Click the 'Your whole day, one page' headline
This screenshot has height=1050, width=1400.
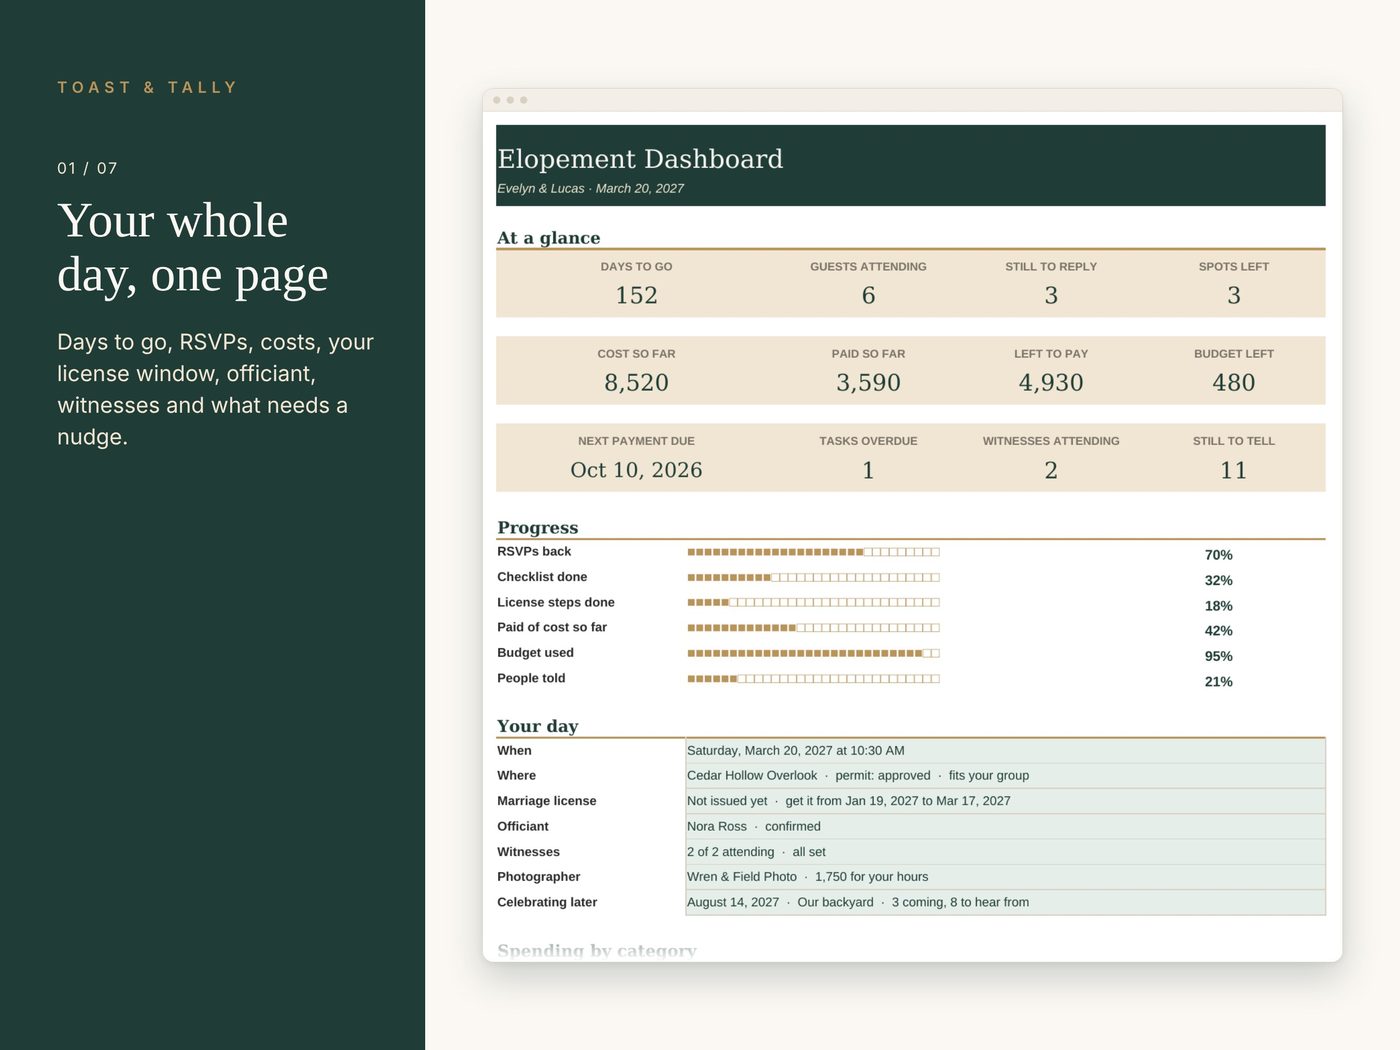(192, 247)
